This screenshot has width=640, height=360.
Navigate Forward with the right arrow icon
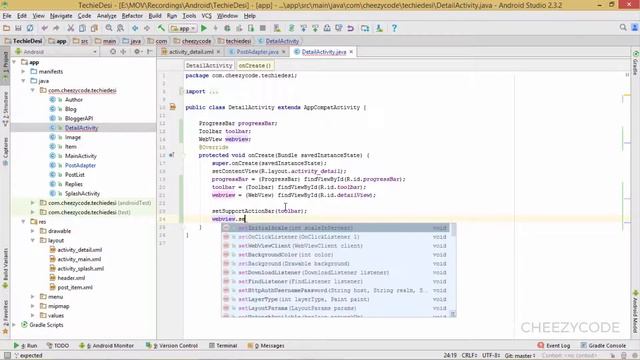click(x=147, y=28)
